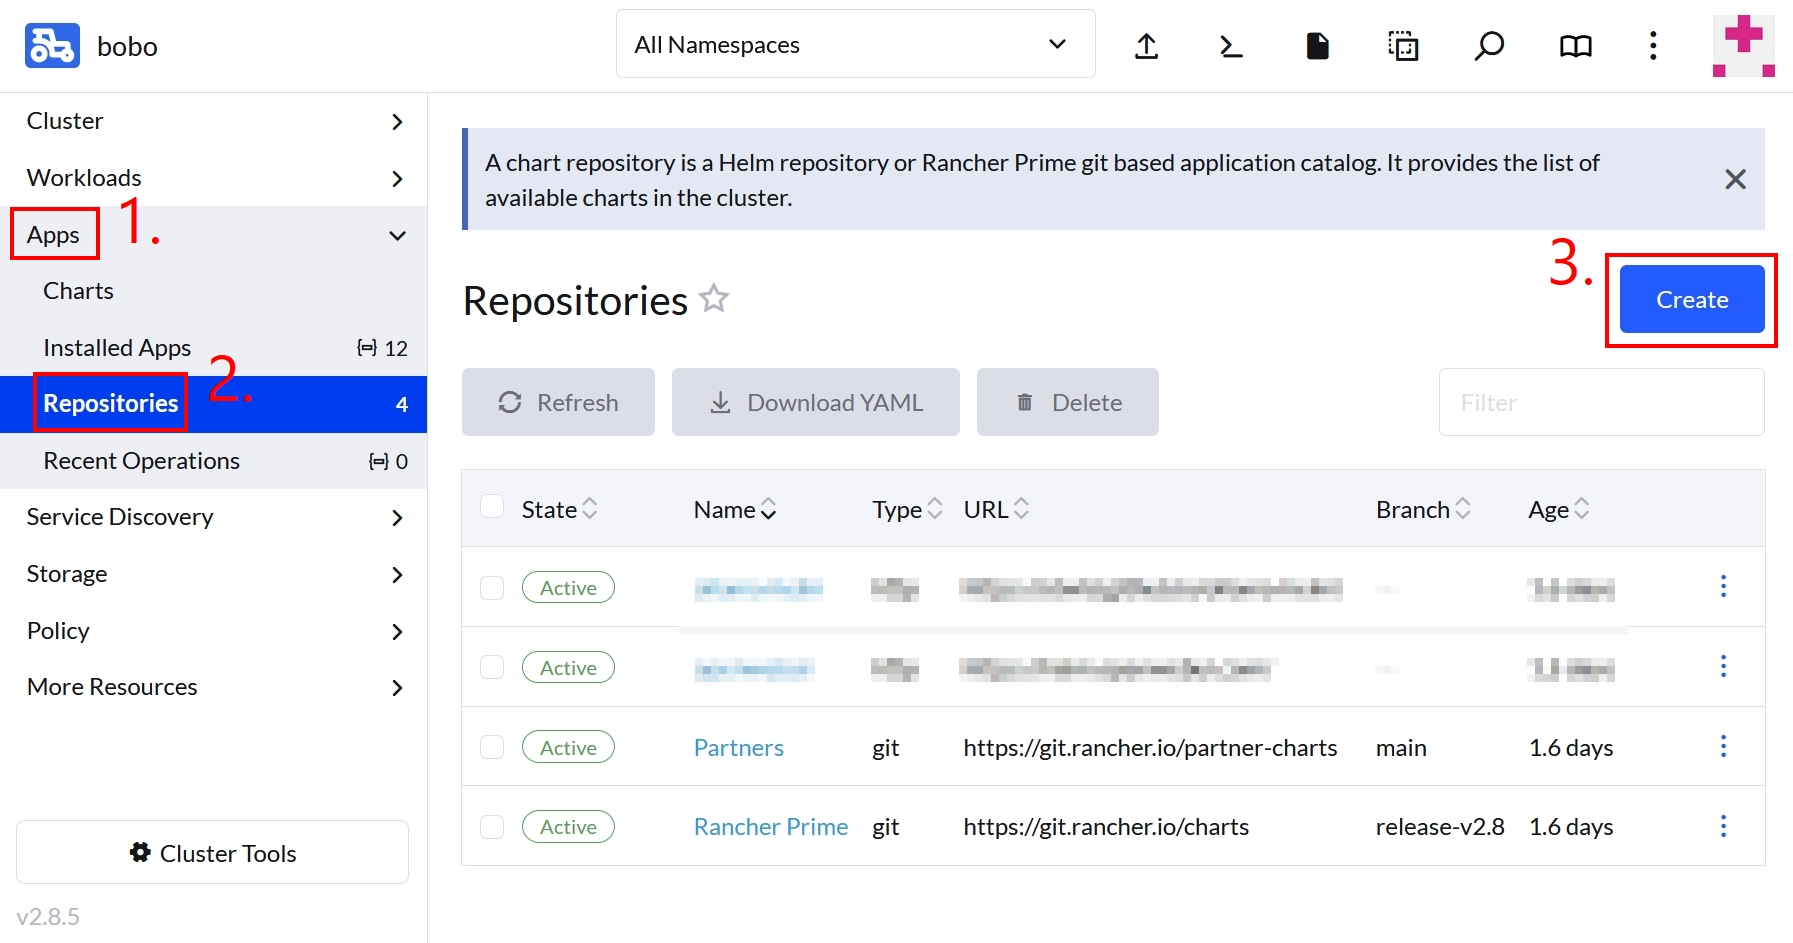Sort the table by Age column
This screenshot has height=943, width=1793.
click(1559, 509)
